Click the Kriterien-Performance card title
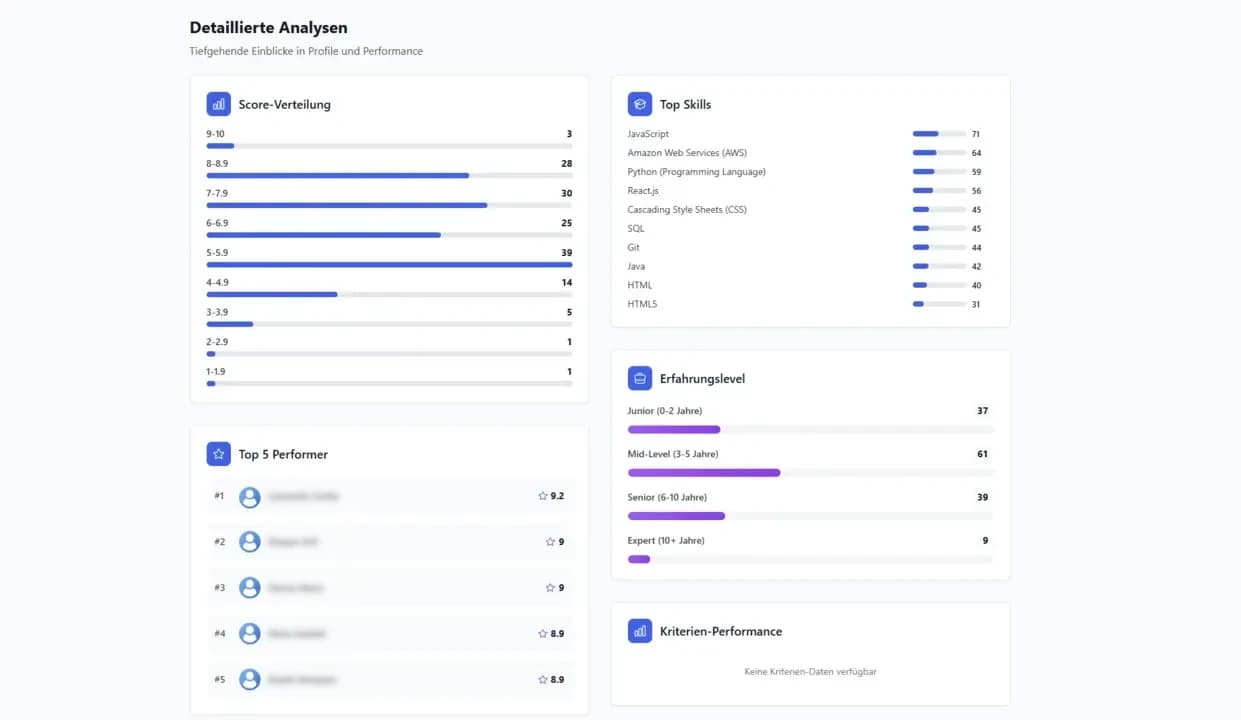Image resolution: width=1241 pixels, height=720 pixels. point(721,631)
